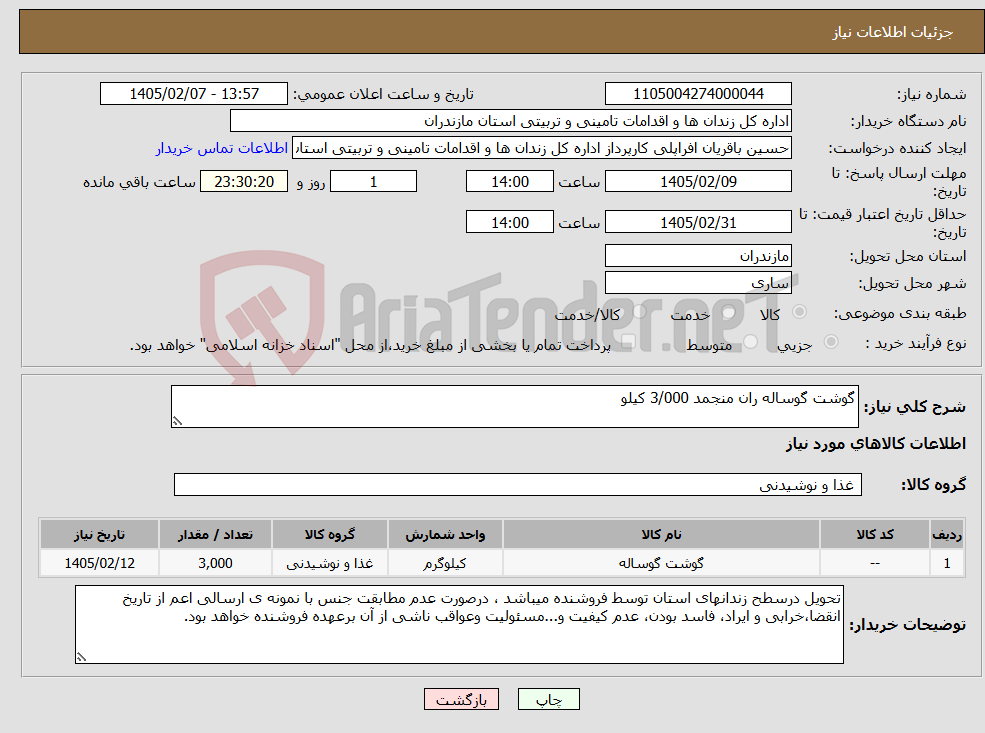Click the buyer organization name field

pos(511,121)
